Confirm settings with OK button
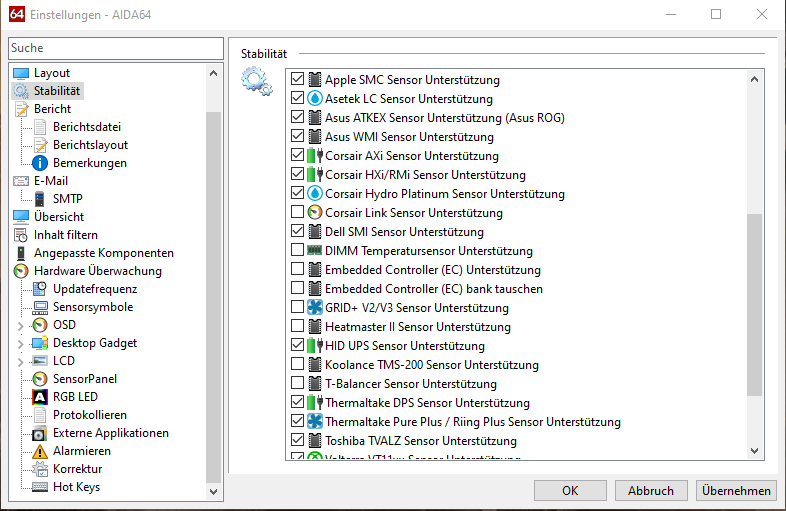Viewport: 786px width, 511px height. 570,490
